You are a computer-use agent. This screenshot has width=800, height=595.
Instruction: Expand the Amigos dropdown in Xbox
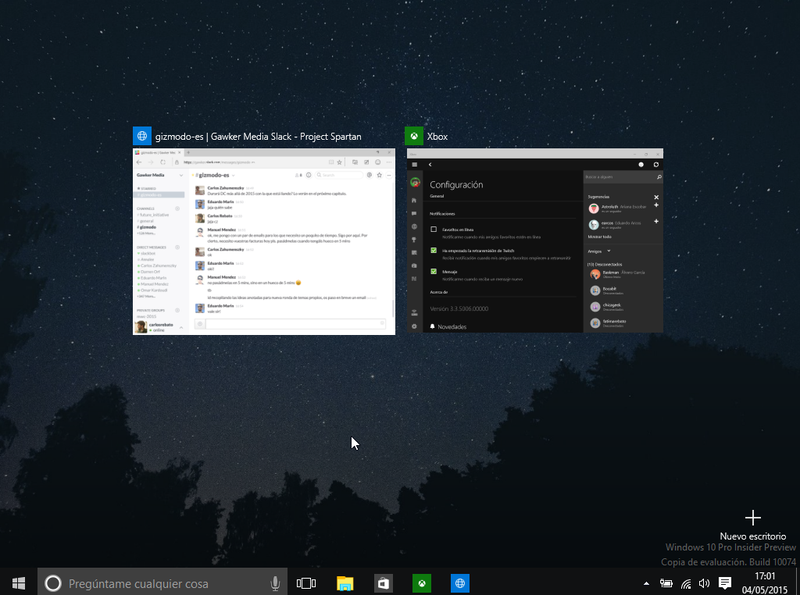tap(609, 251)
